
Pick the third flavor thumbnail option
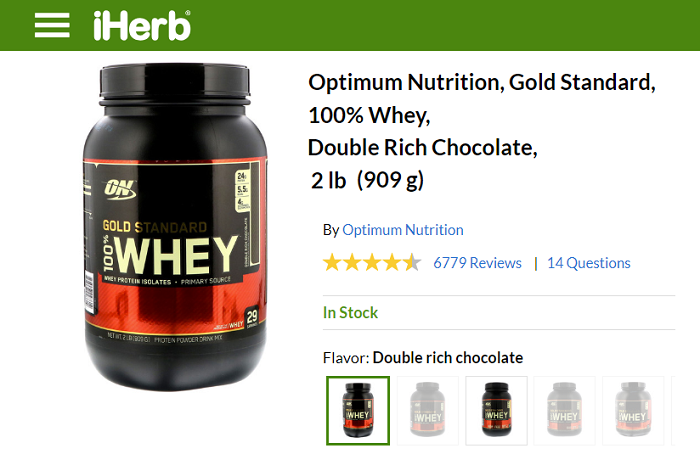(496, 411)
